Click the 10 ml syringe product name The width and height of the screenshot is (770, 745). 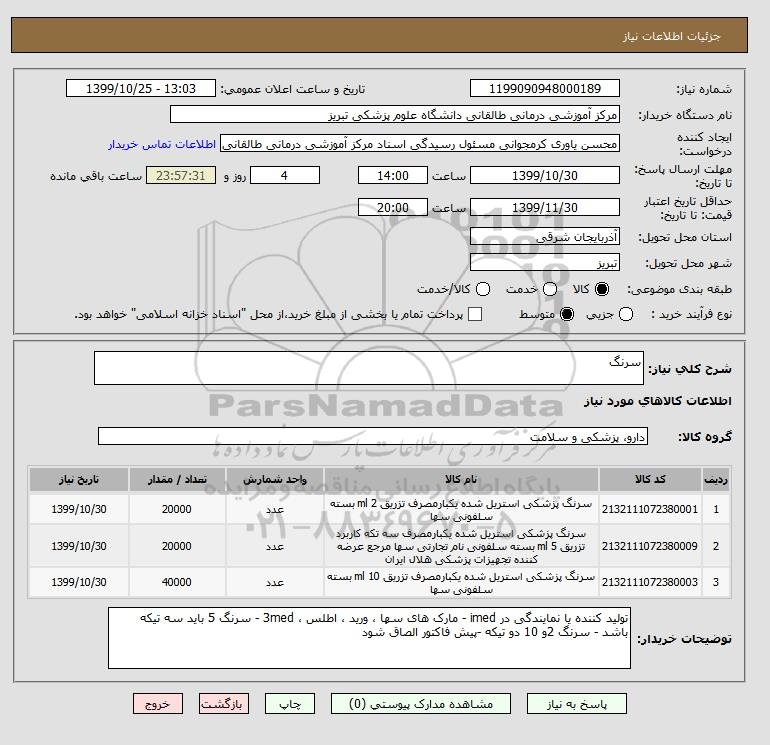point(461,583)
